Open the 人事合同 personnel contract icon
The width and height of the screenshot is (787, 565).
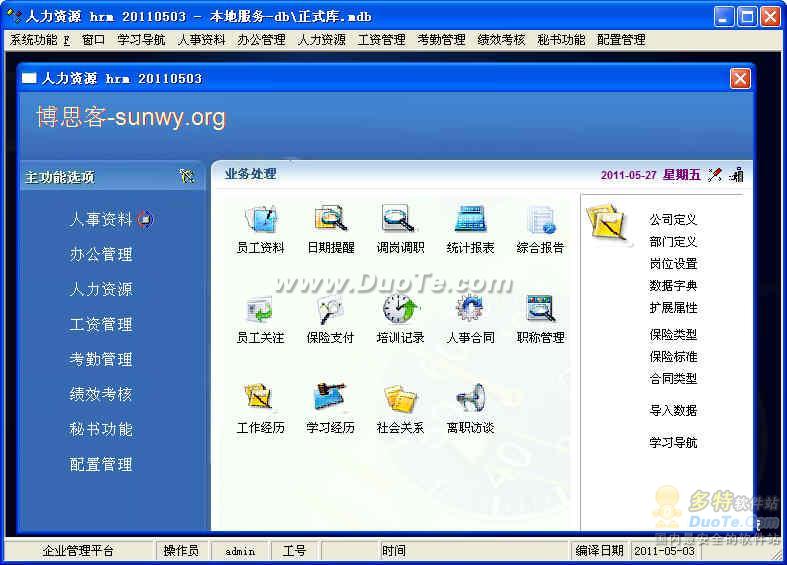point(470,309)
